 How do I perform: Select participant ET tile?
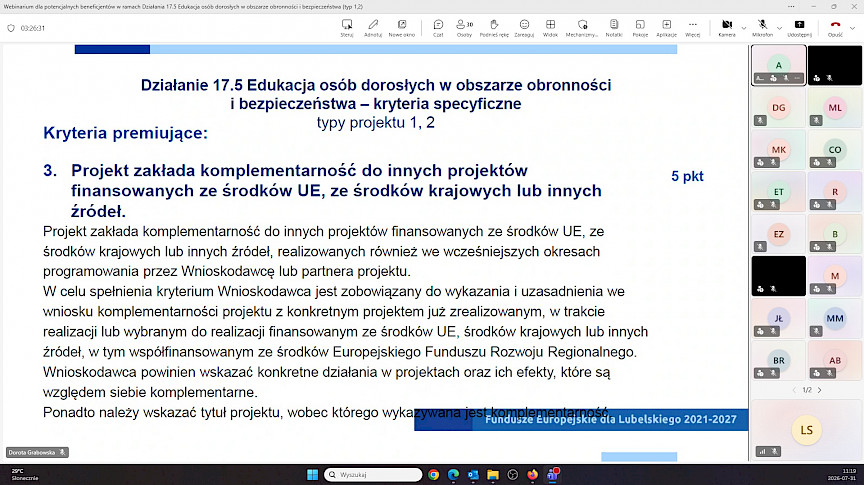click(779, 192)
